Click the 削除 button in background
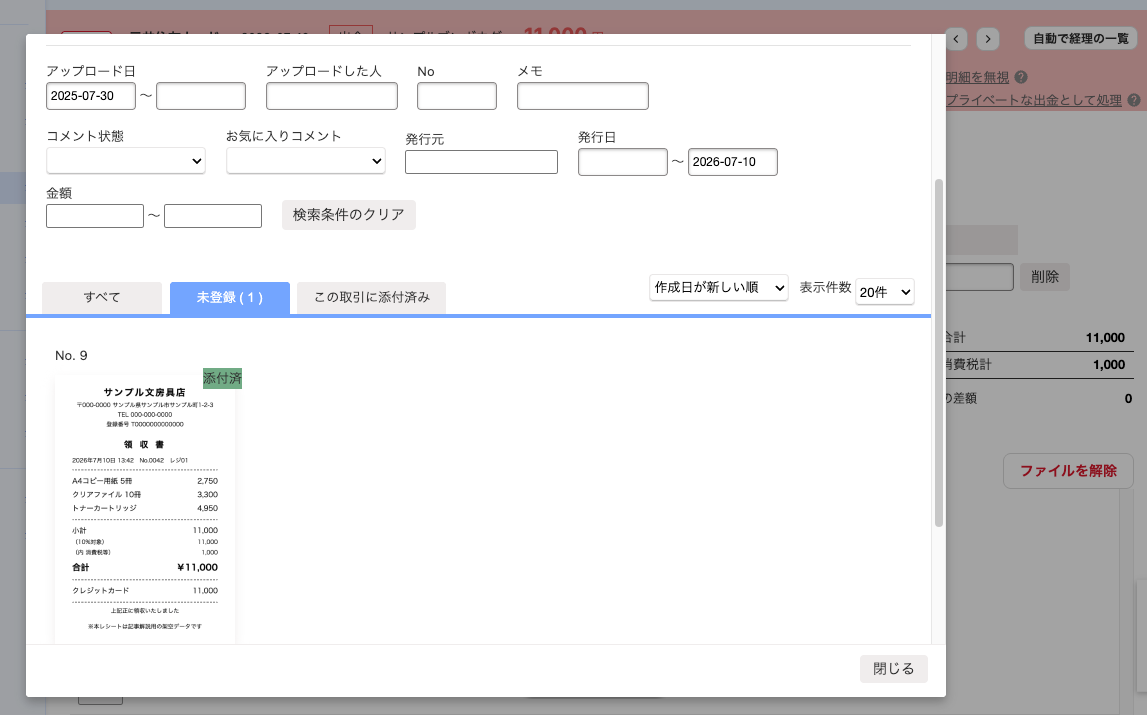Image resolution: width=1147 pixels, height=715 pixels. click(1045, 277)
